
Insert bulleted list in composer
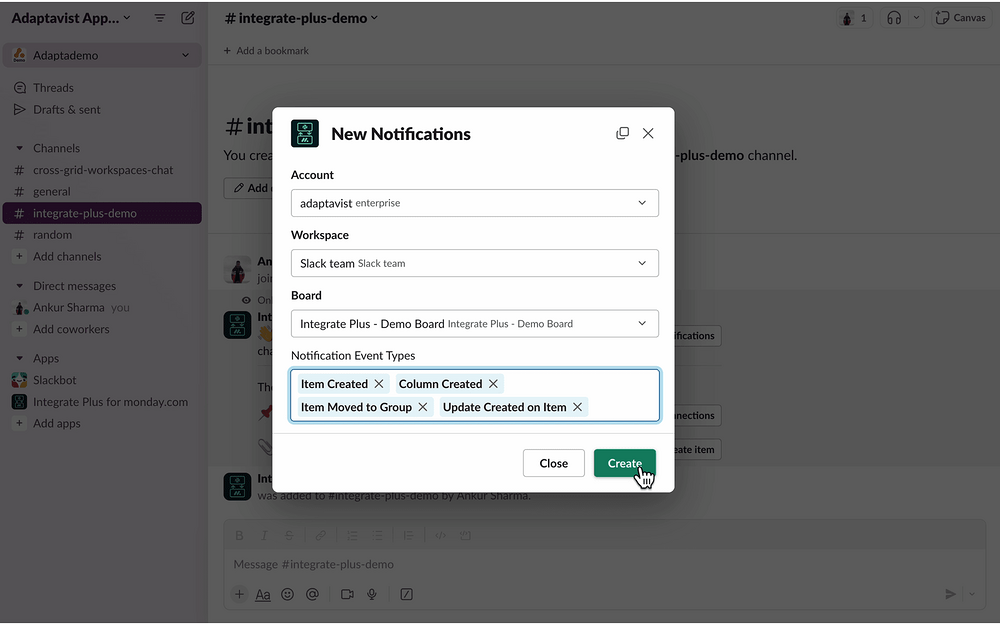[x=377, y=536]
